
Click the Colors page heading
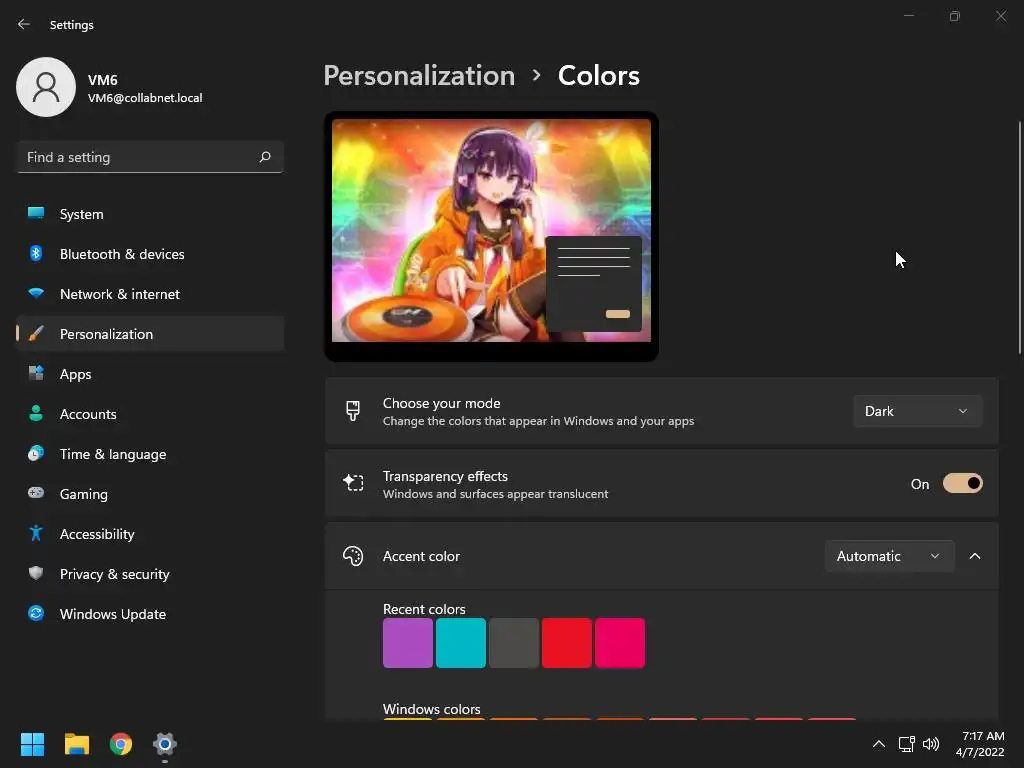598,76
